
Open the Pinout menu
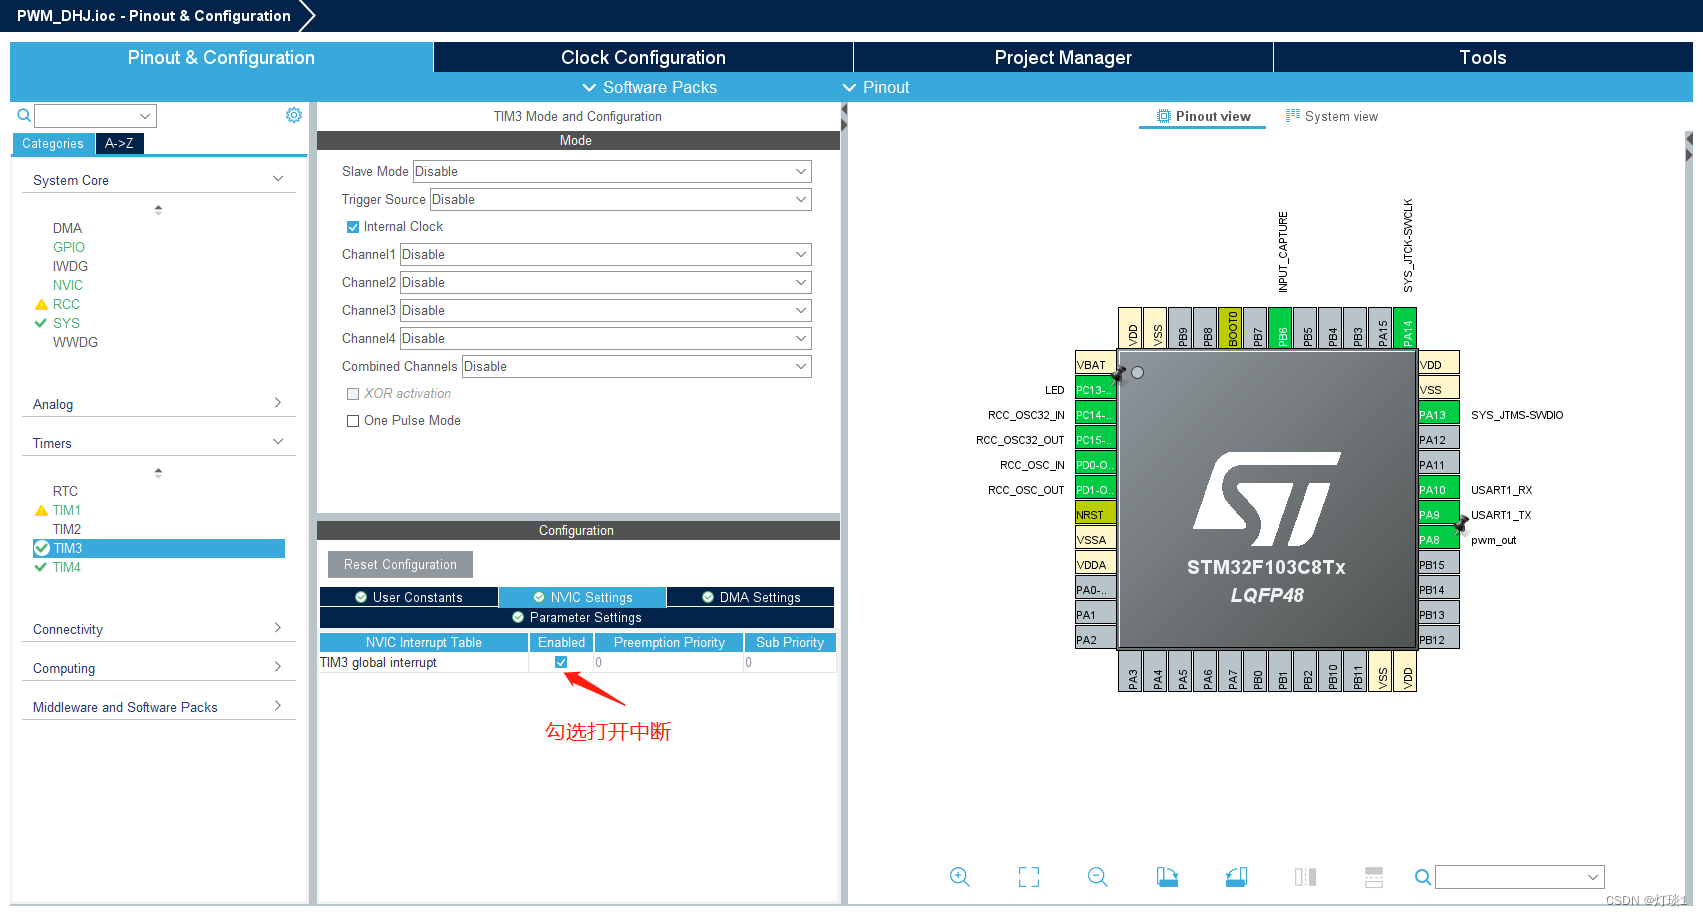(x=876, y=87)
